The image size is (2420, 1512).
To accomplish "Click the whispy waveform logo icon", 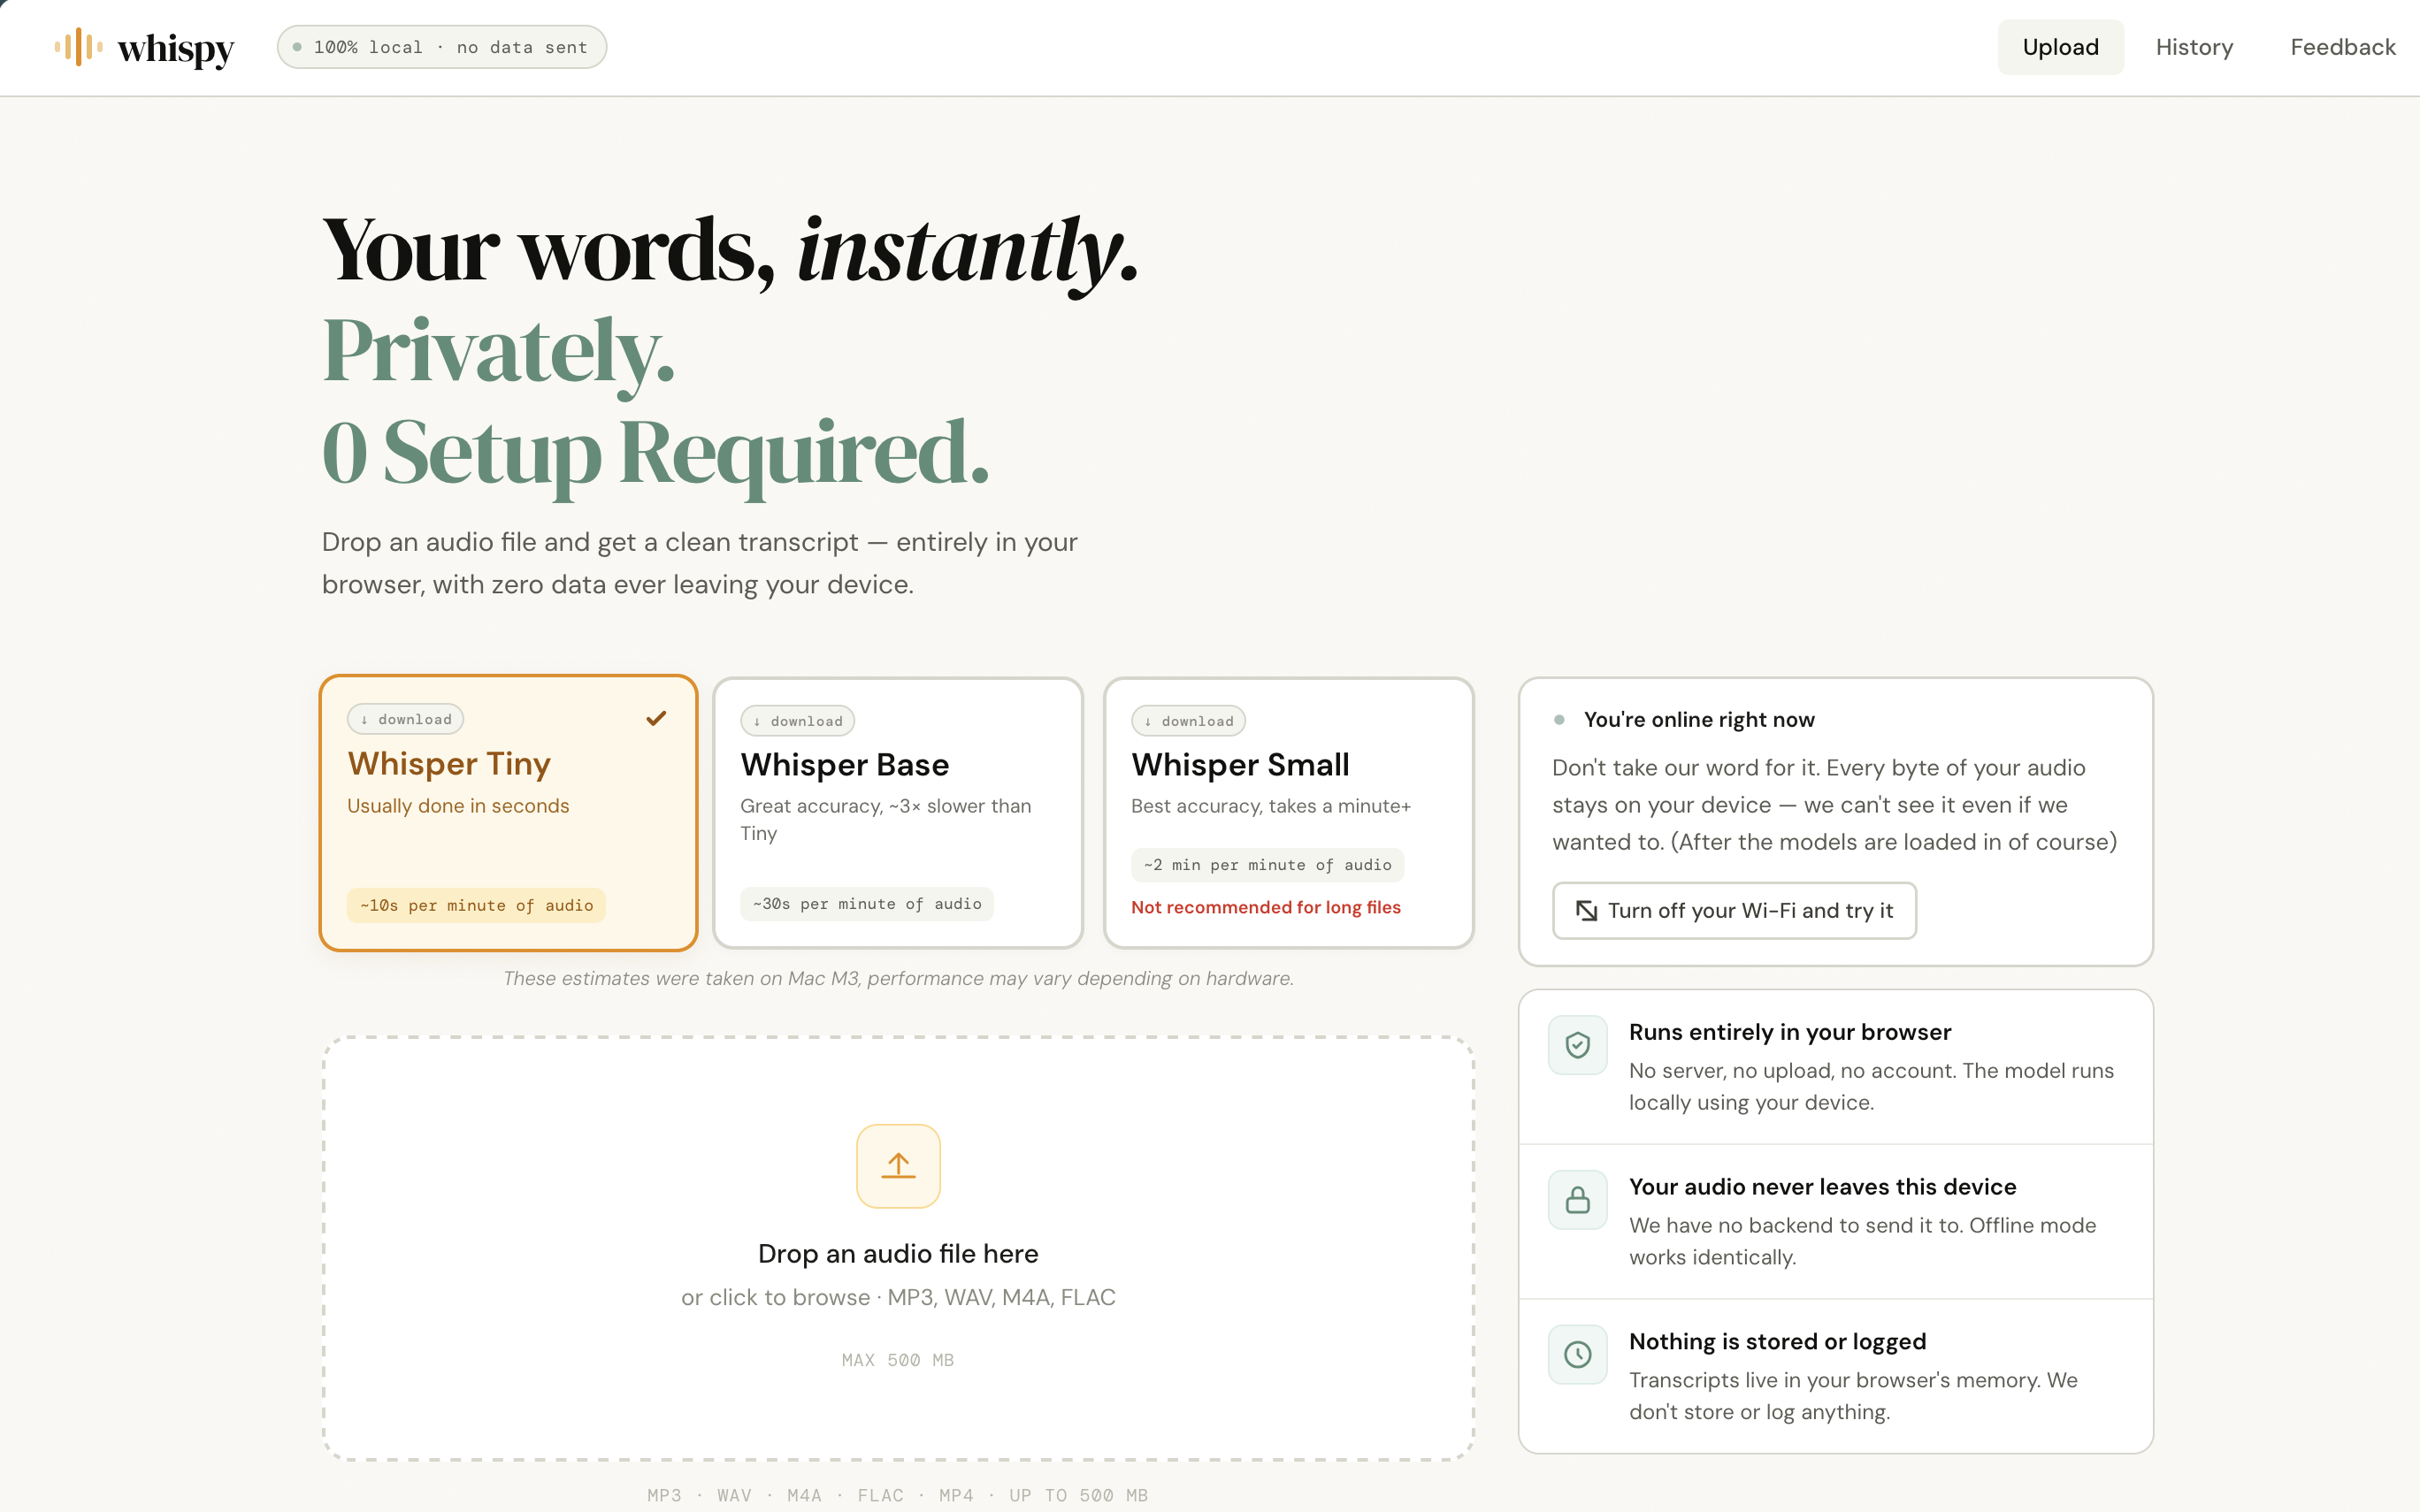I will point(78,47).
